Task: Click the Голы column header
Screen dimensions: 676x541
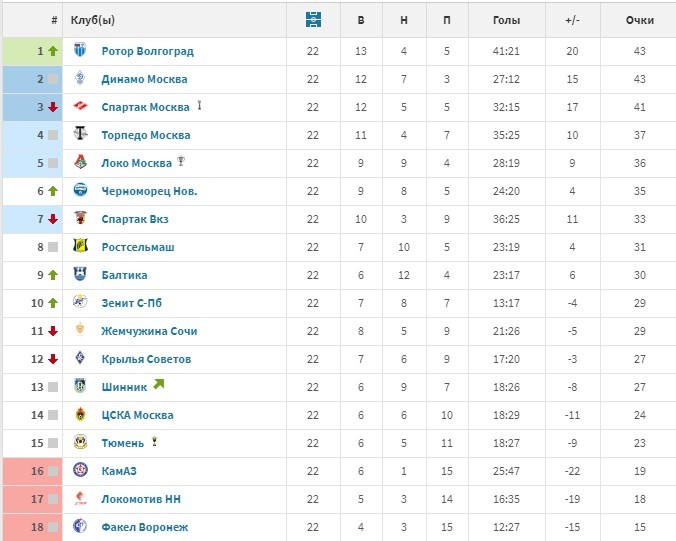Action: [507, 20]
